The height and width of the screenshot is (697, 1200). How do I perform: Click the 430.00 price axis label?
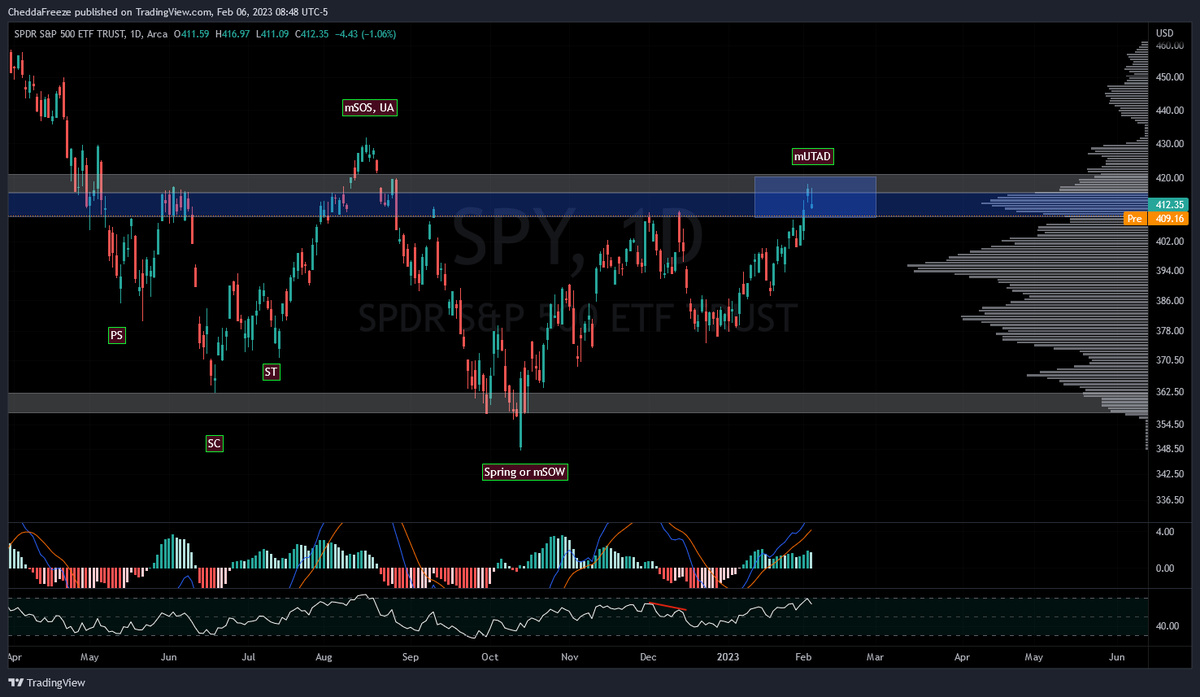(1169, 144)
